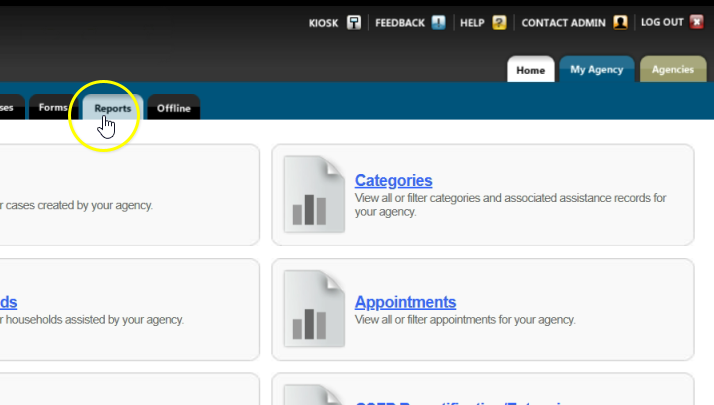Click the Categories card description text
This screenshot has height=405, width=714.
pyautogui.click(x=510, y=205)
